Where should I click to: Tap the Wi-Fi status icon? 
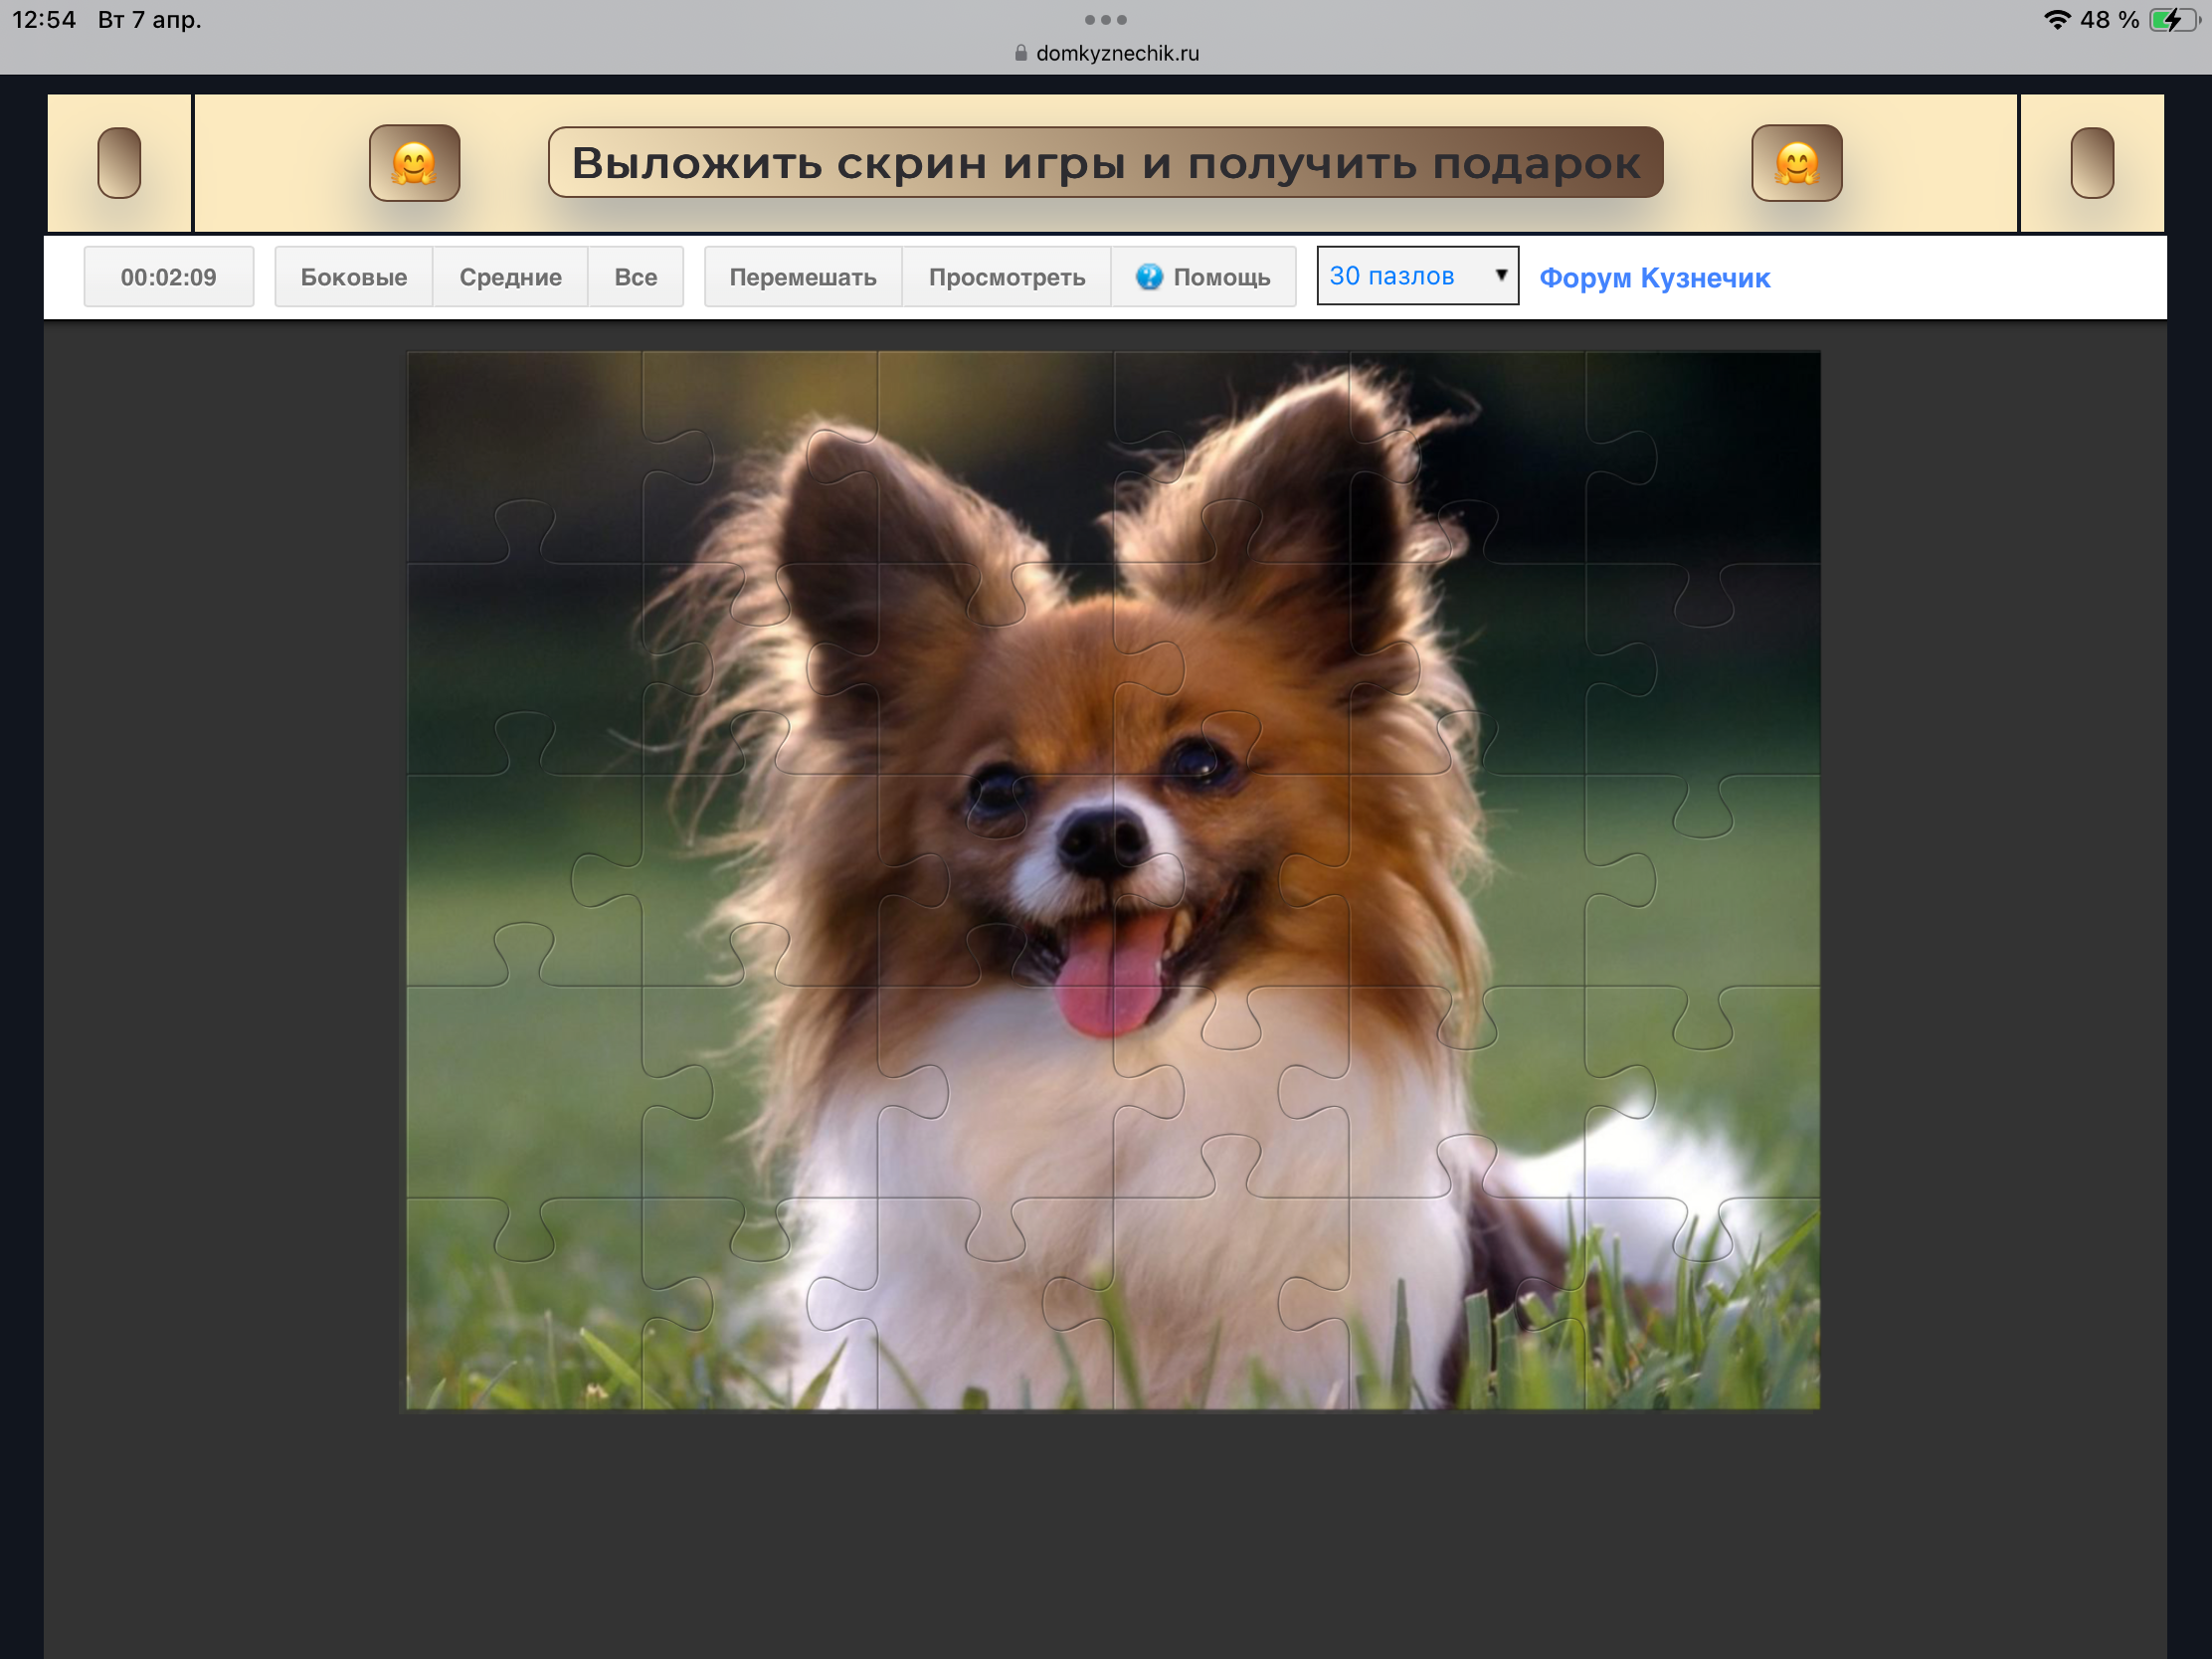2056,20
